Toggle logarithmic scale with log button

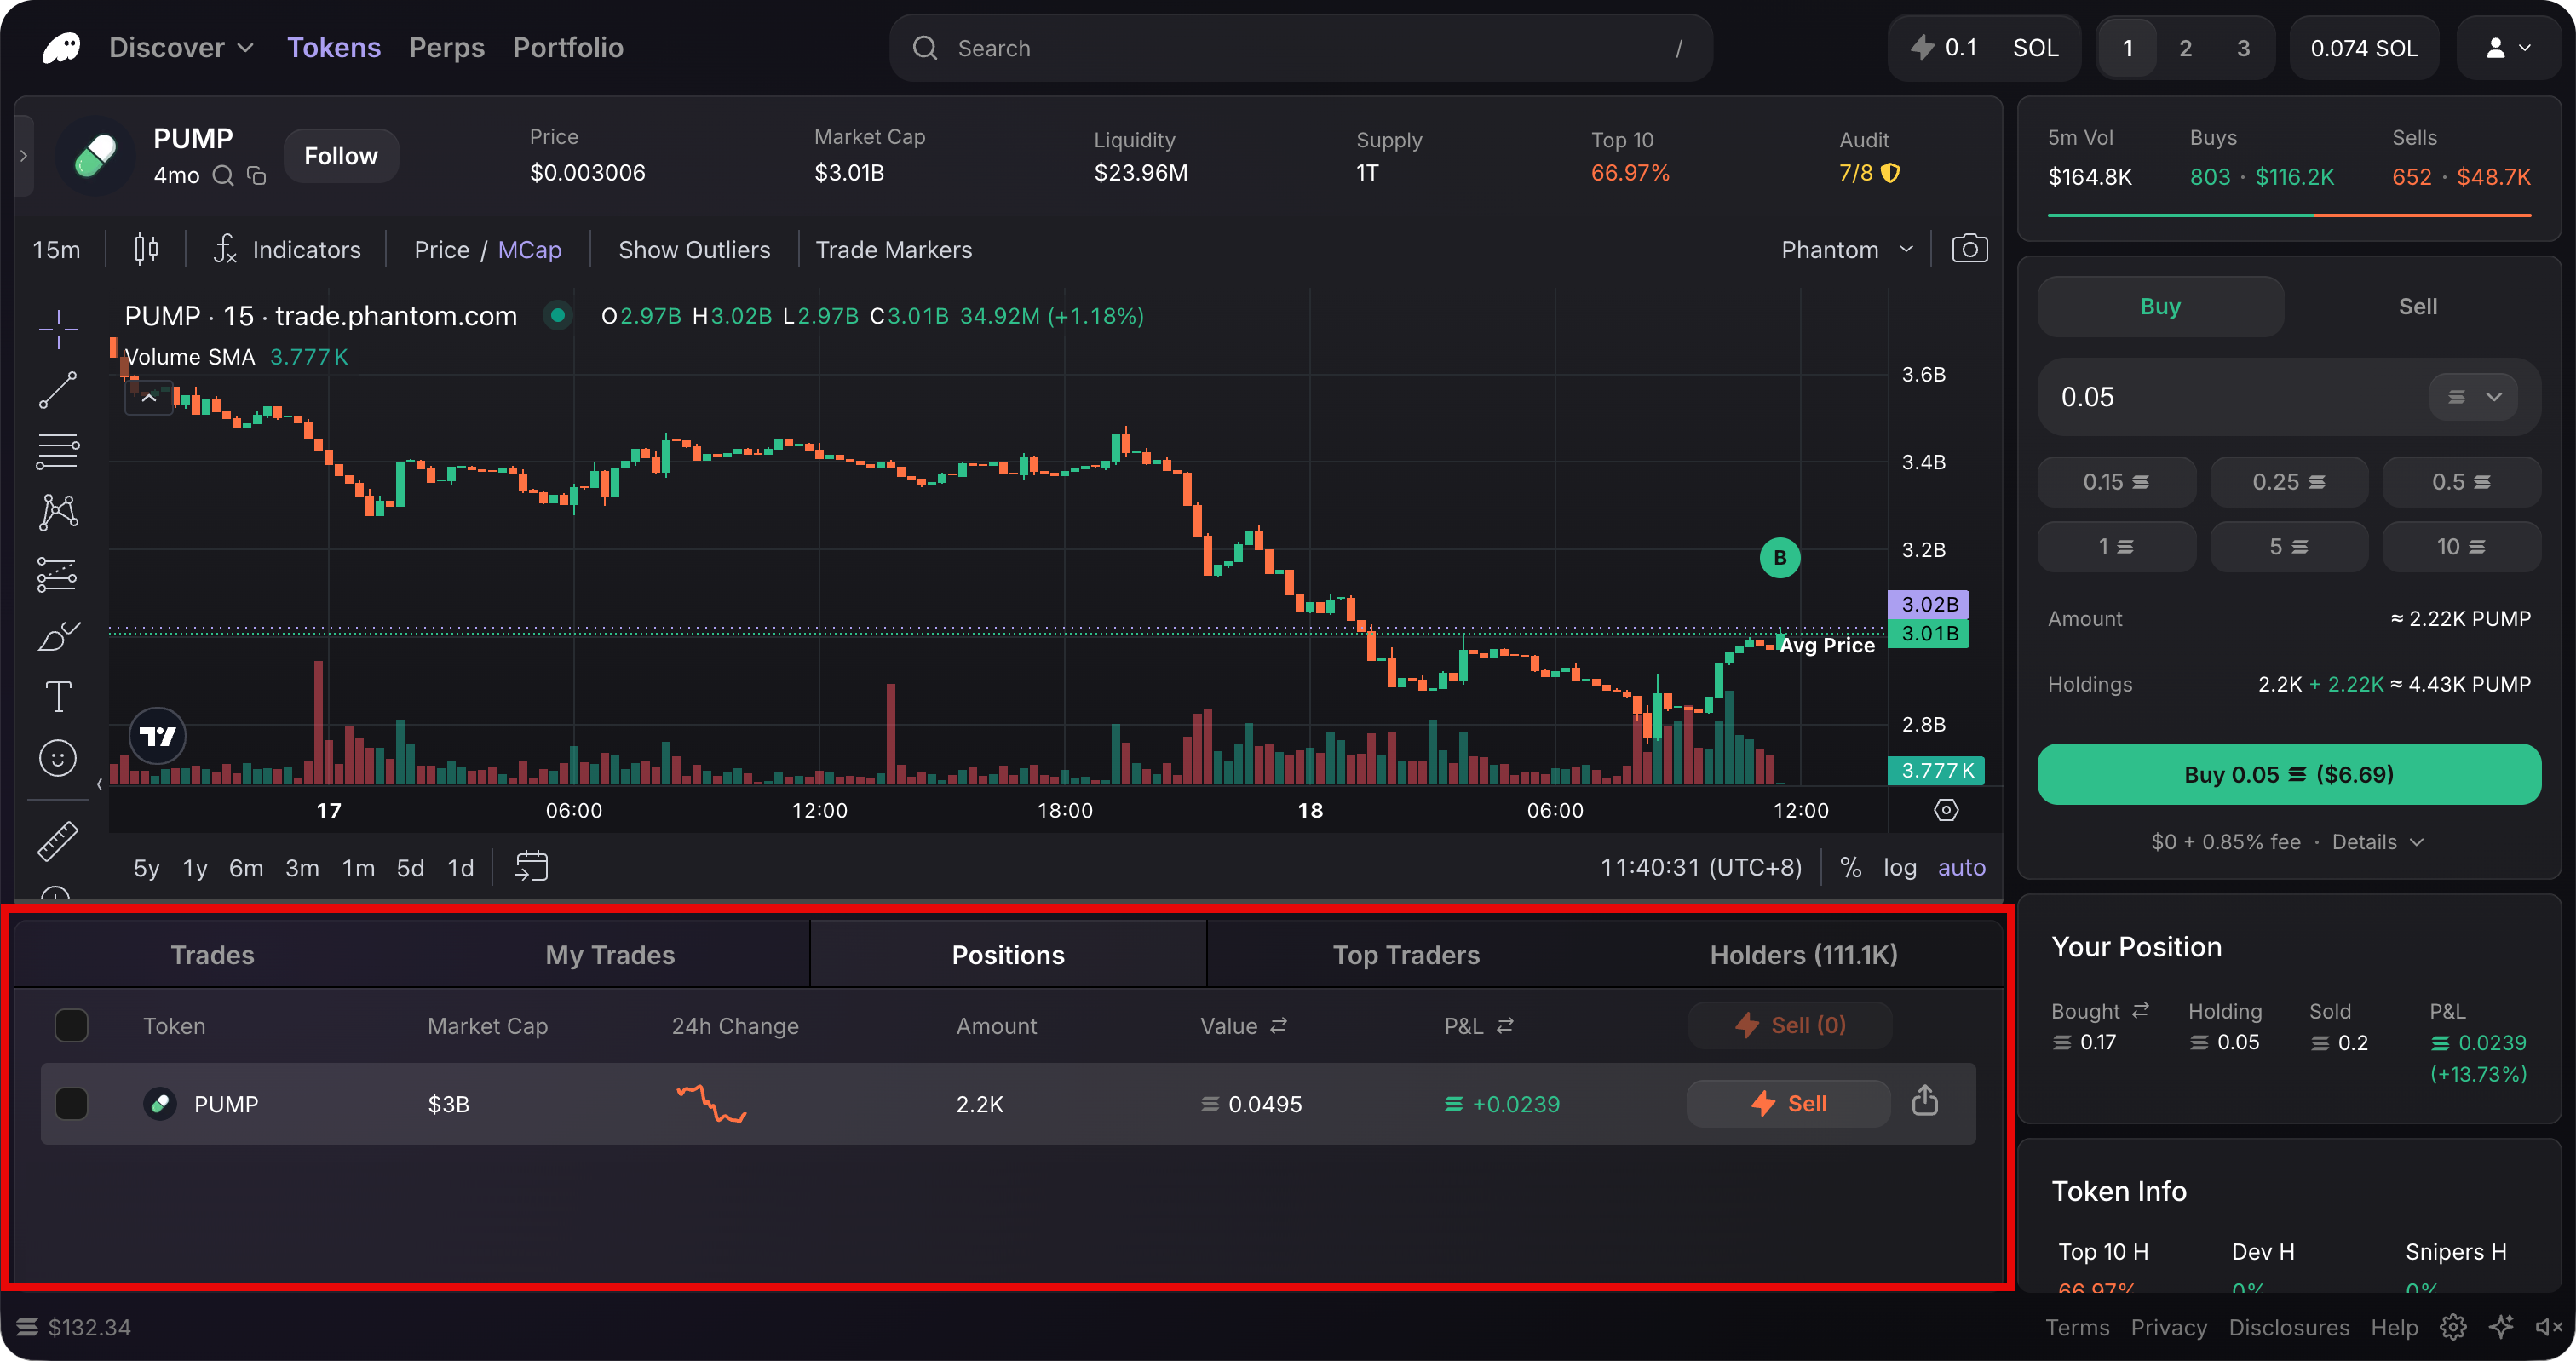1899,867
